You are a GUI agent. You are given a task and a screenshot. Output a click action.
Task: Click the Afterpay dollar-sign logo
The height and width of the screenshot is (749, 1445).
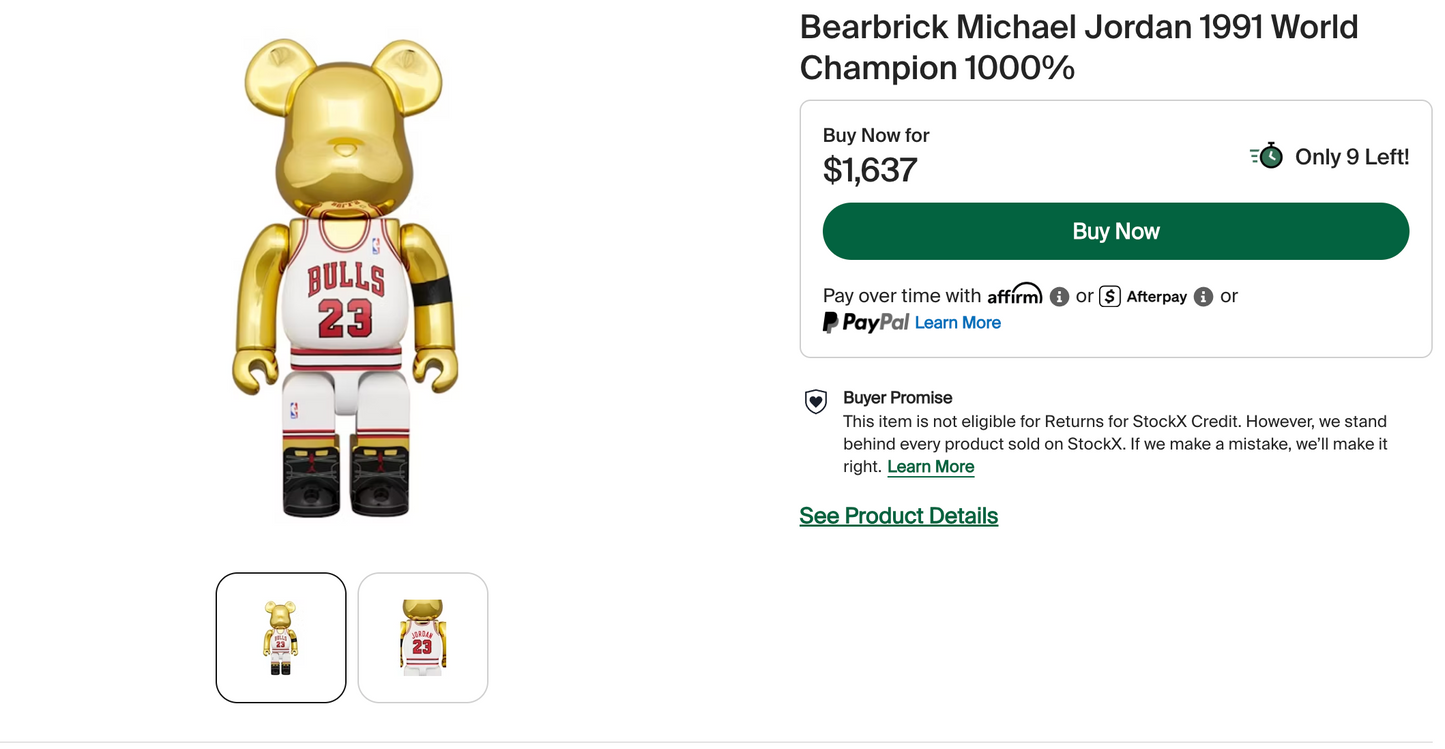coord(1110,296)
